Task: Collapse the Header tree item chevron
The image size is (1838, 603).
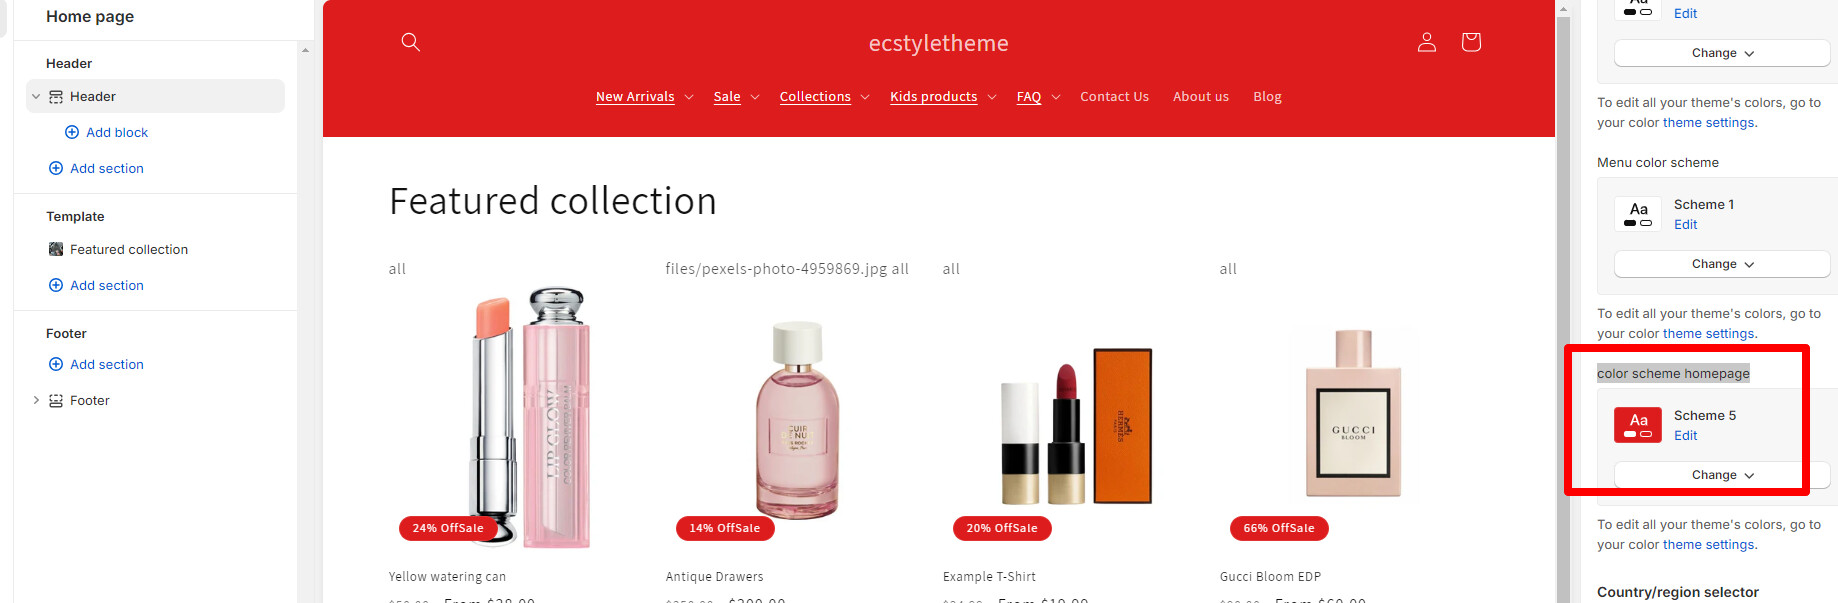Action: (36, 97)
